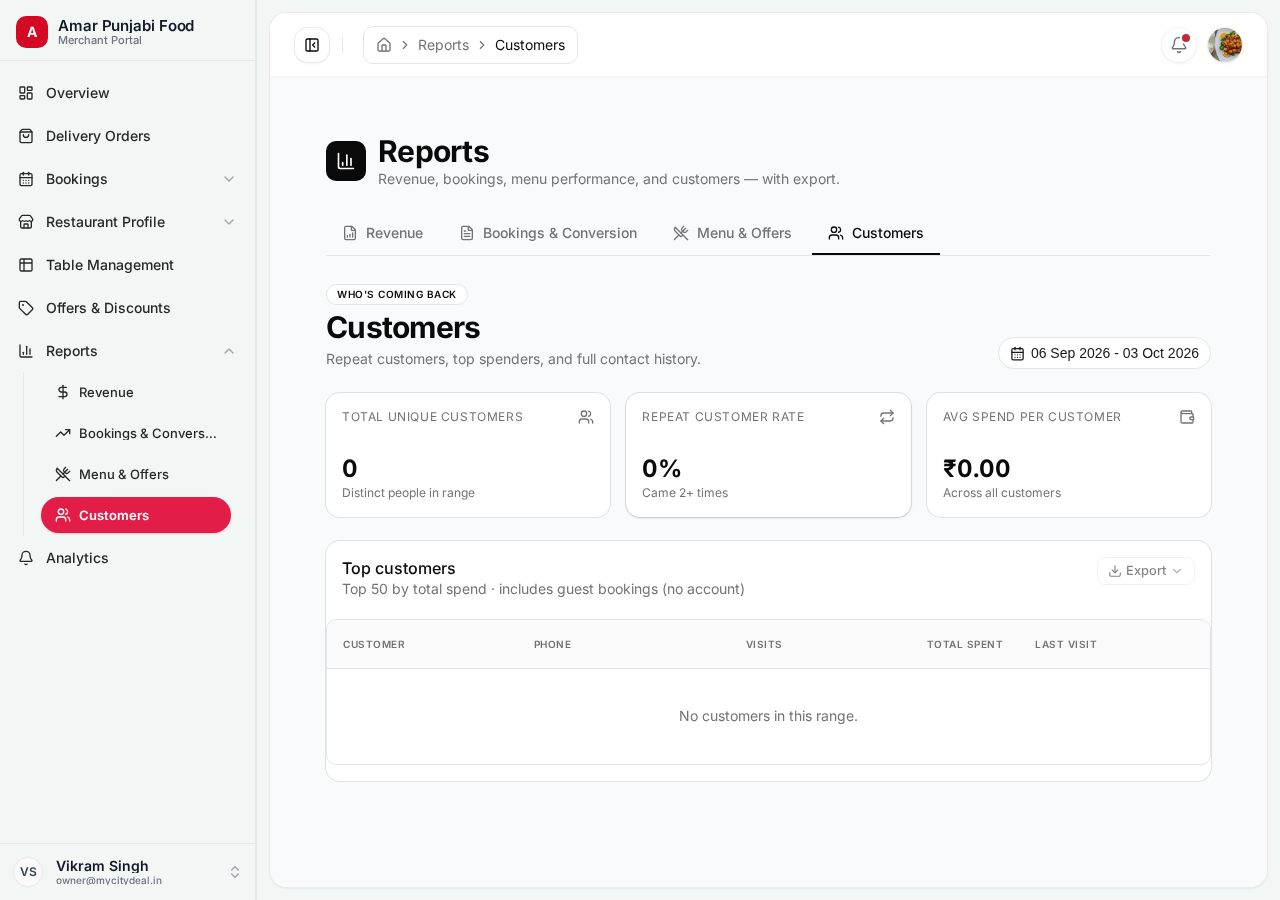Go to Overview in sidebar
This screenshot has height=900, width=1280.
click(x=128, y=93)
